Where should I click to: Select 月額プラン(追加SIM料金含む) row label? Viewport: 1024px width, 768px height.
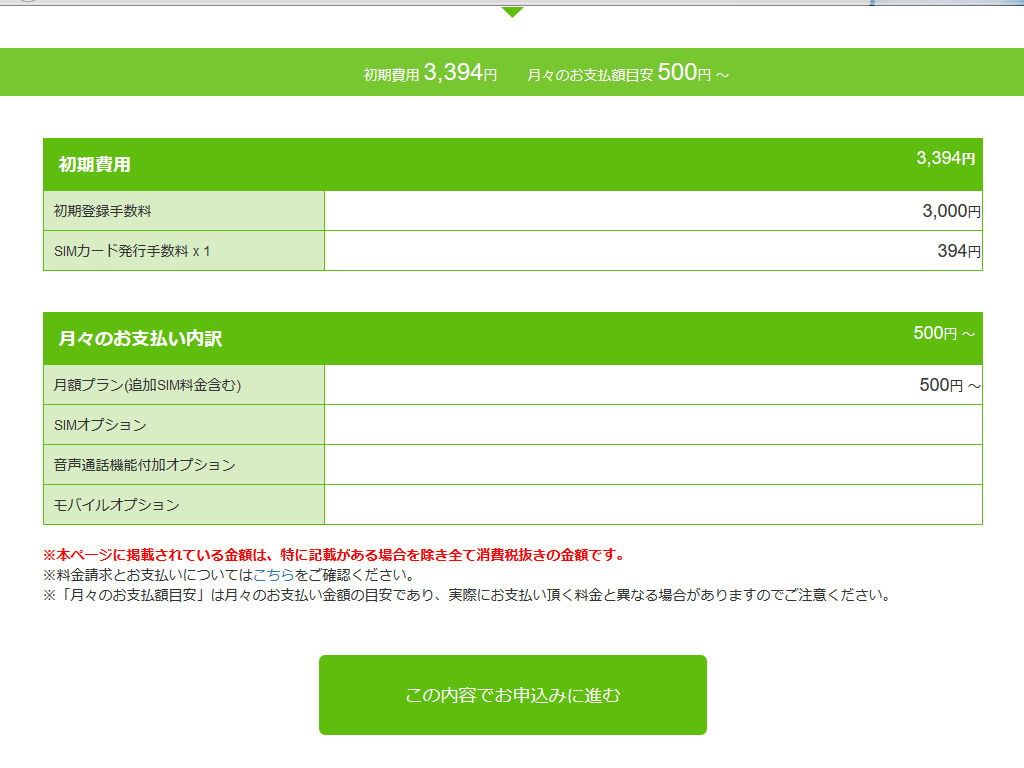point(148,385)
